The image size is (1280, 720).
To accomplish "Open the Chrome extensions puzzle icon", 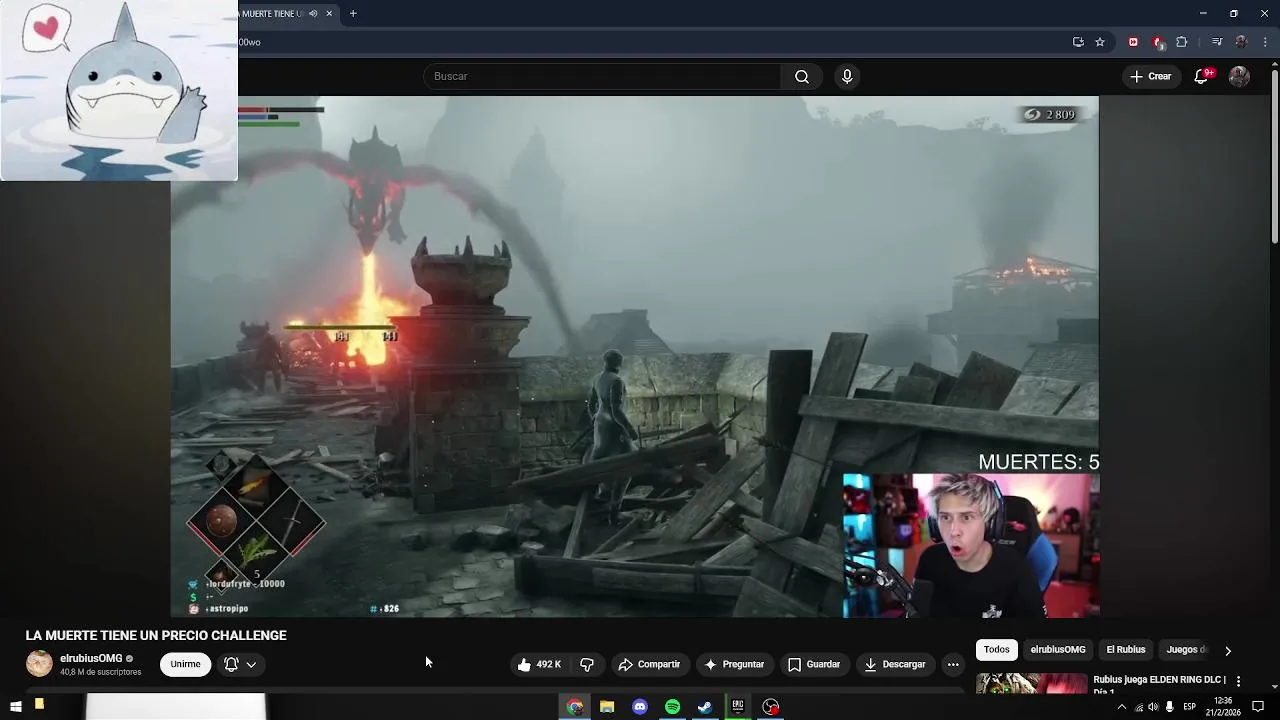I will (x=1182, y=42).
